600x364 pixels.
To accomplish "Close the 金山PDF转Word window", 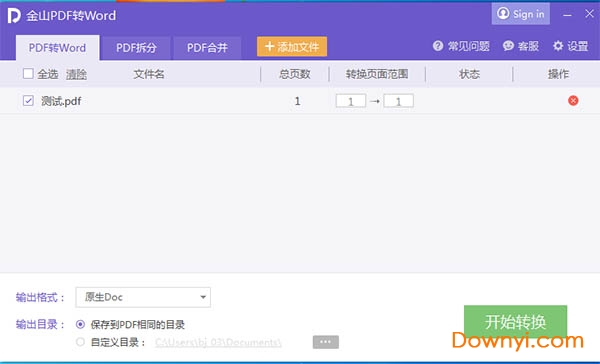I will (x=589, y=14).
